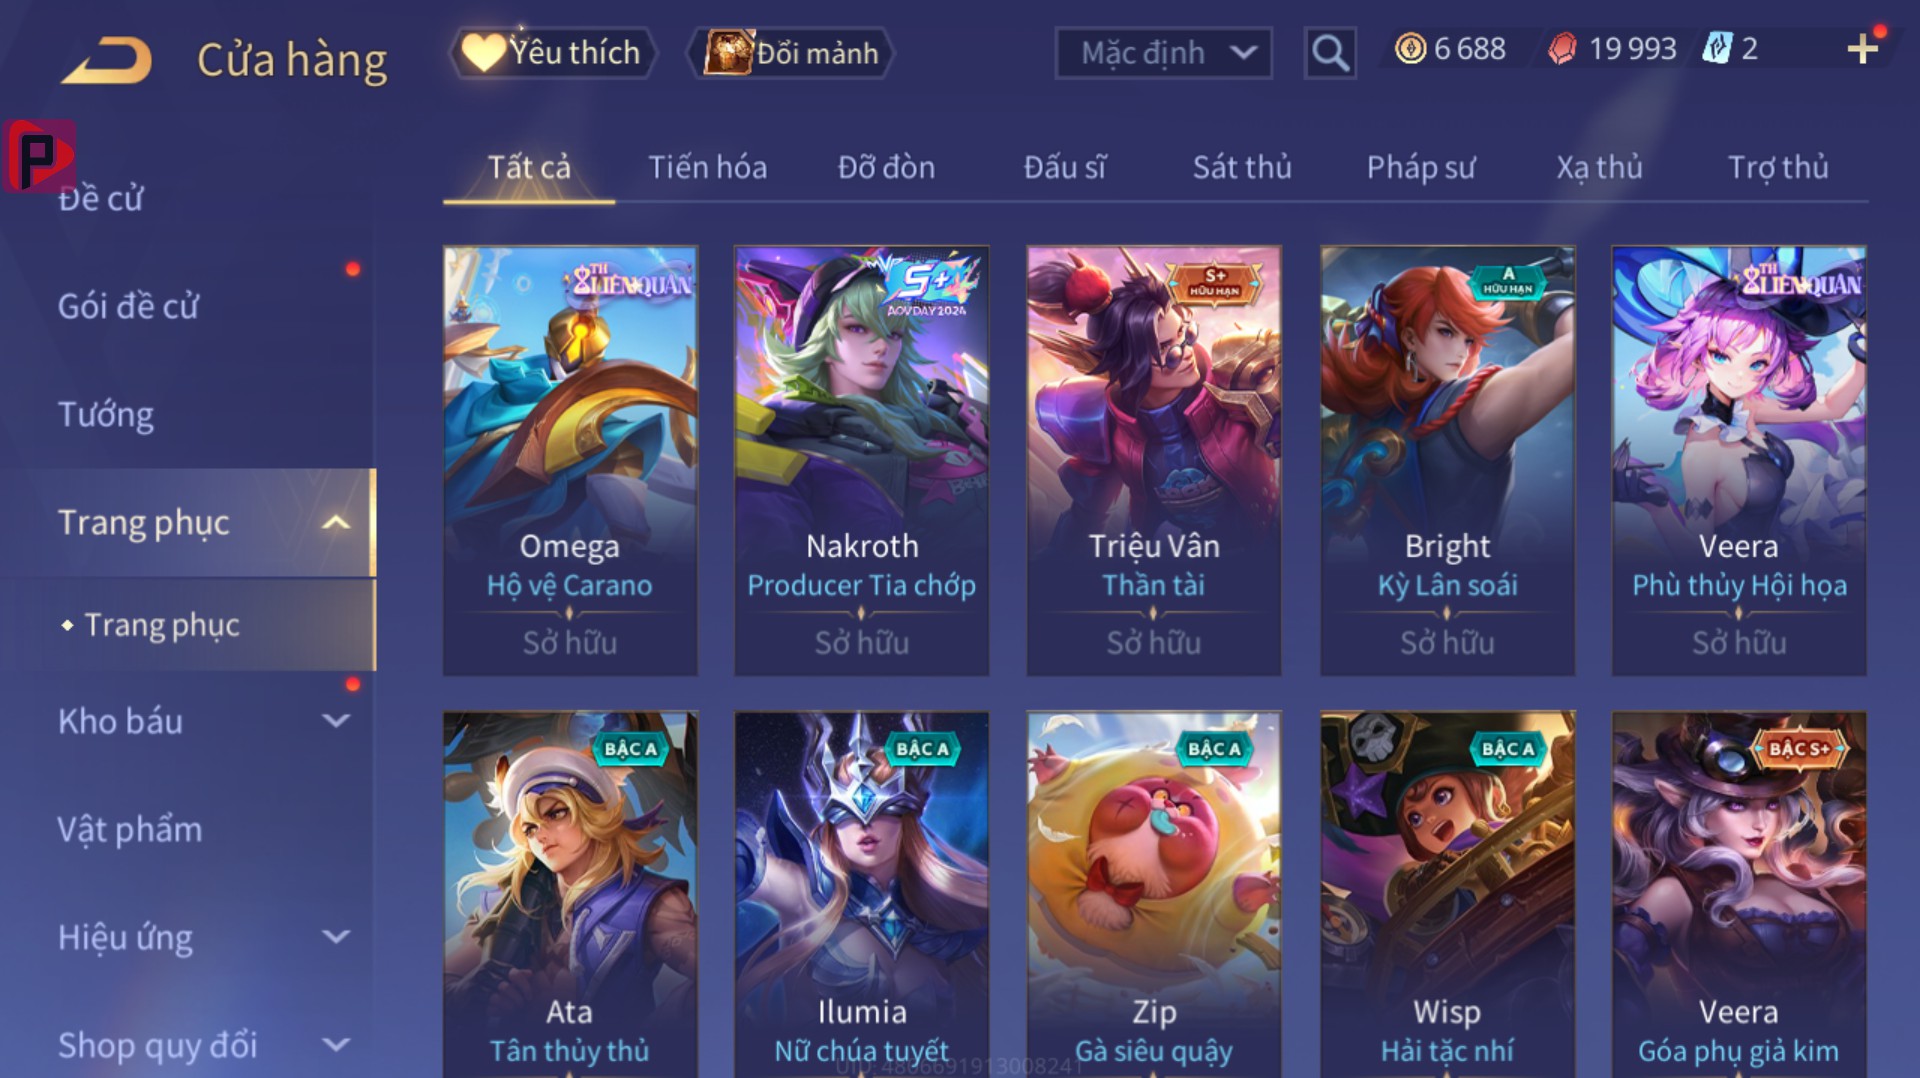The image size is (1920, 1078).
Task: Tap the back arrow icon
Action: pyautogui.click(x=107, y=59)
